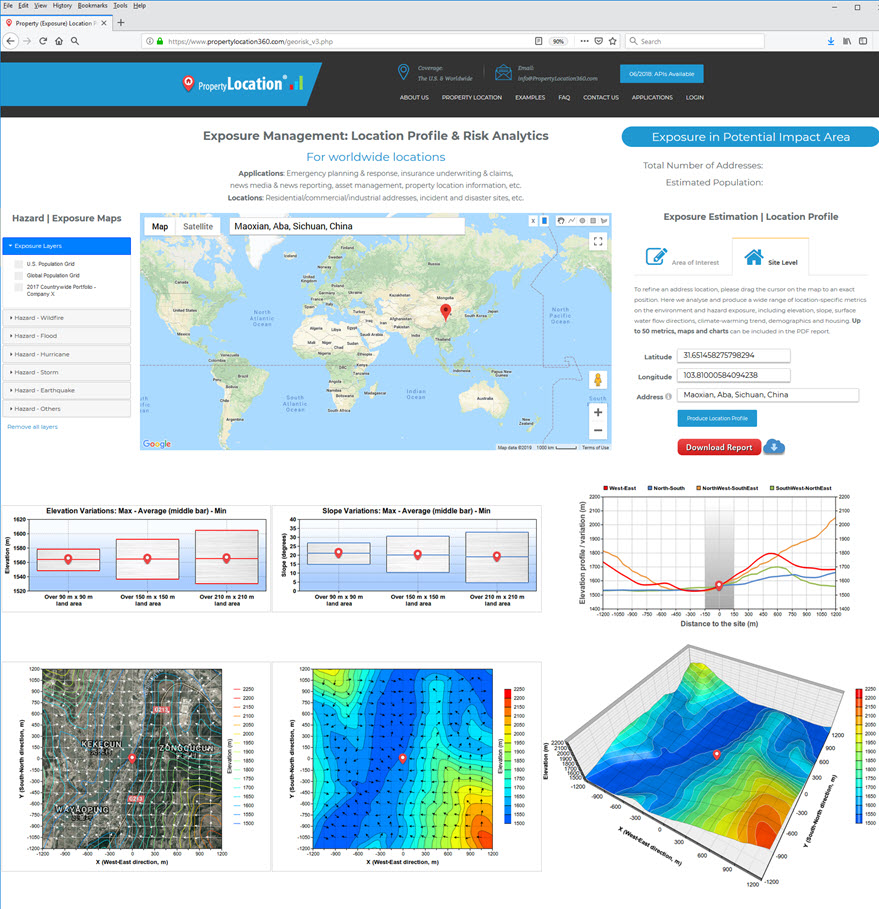Screen dimensions: 879x909
Task: Expand Hazard - Earthquake section
Action: (67, 390)
